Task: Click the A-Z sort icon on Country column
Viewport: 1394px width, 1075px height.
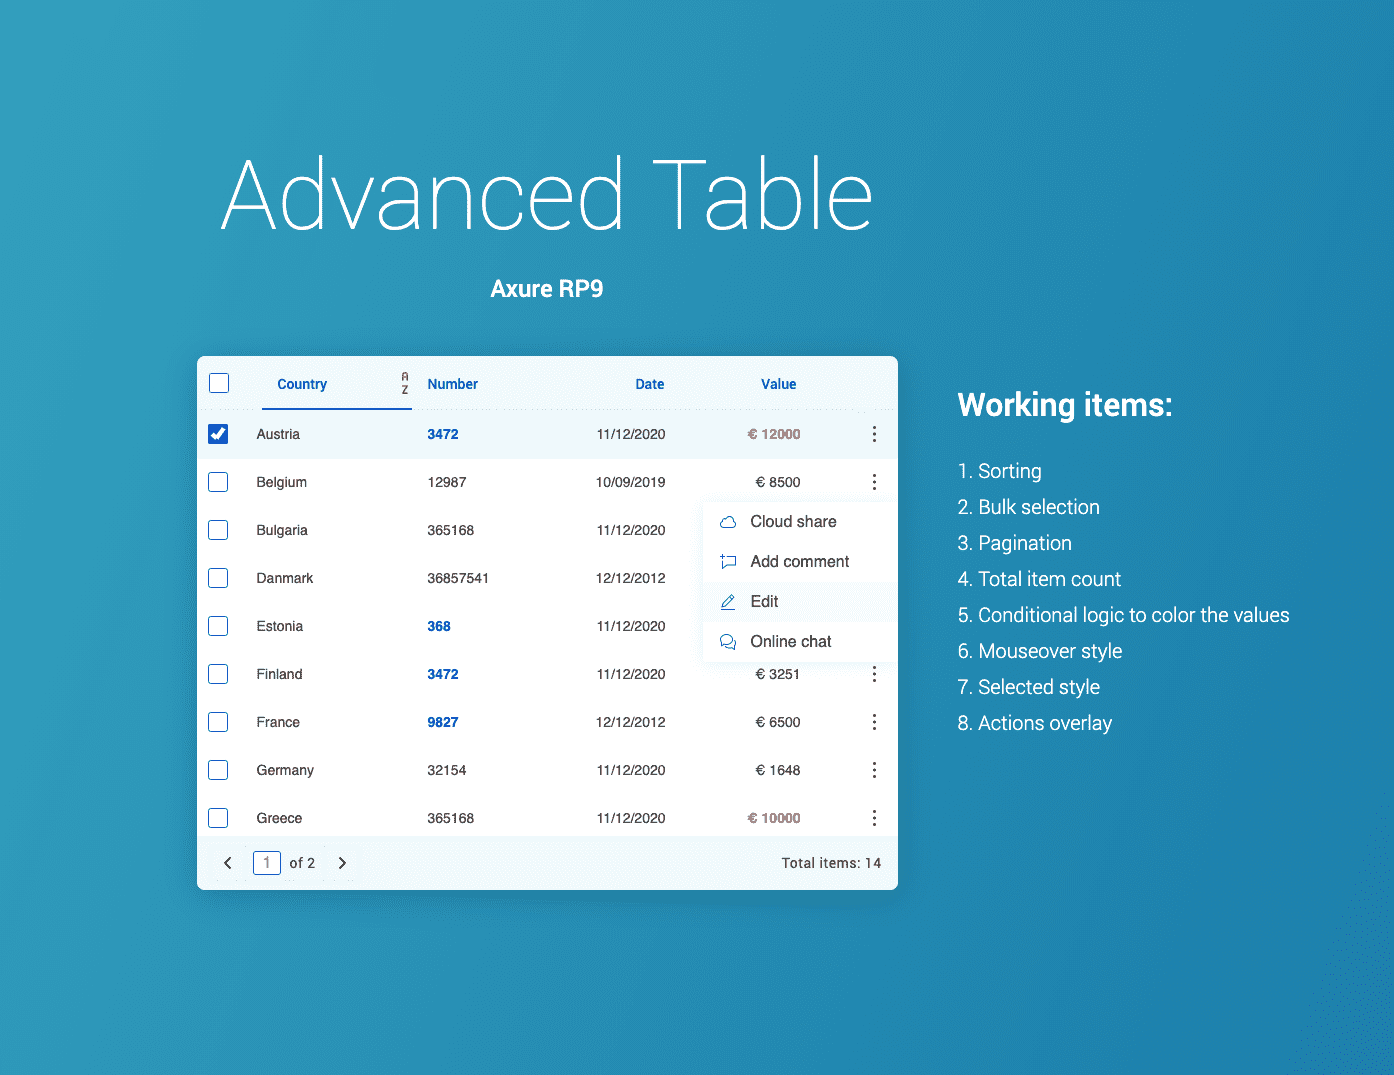Action: (x=404, y=383)
